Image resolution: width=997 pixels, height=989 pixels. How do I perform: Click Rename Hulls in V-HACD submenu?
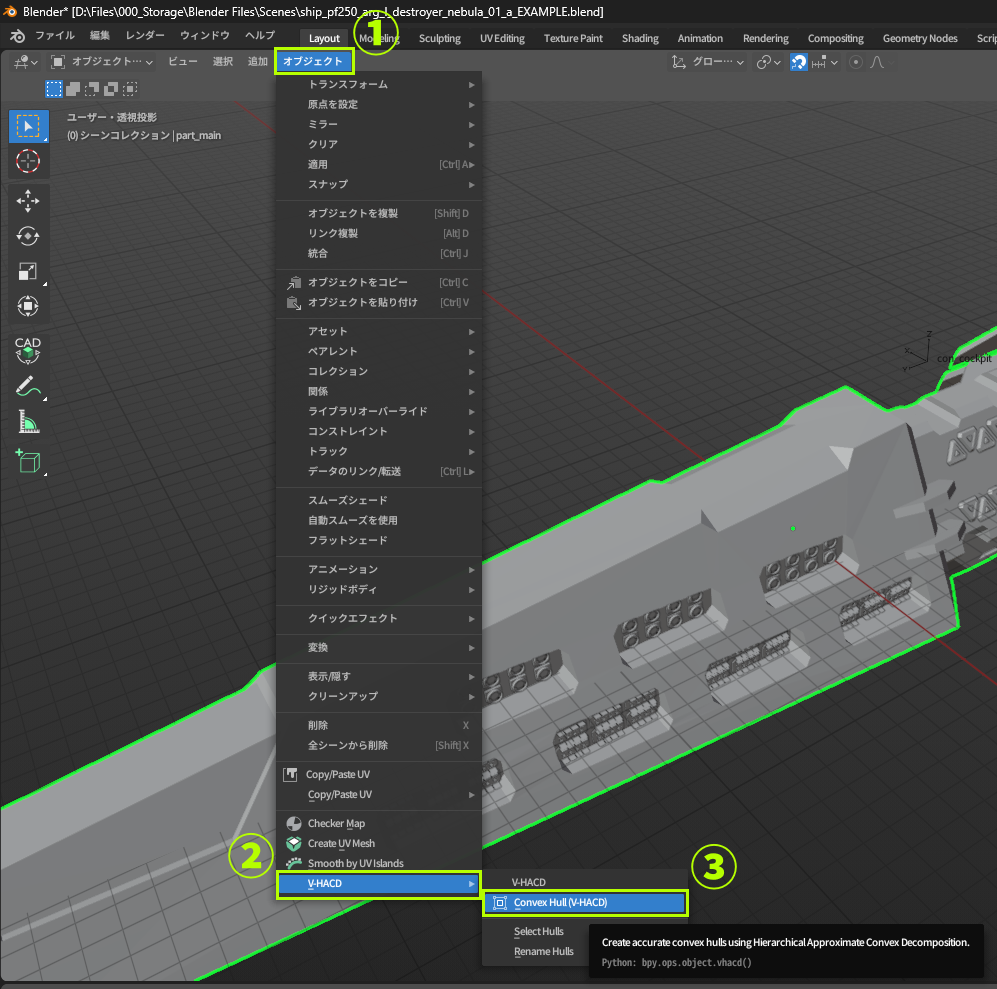coord(544,951)
